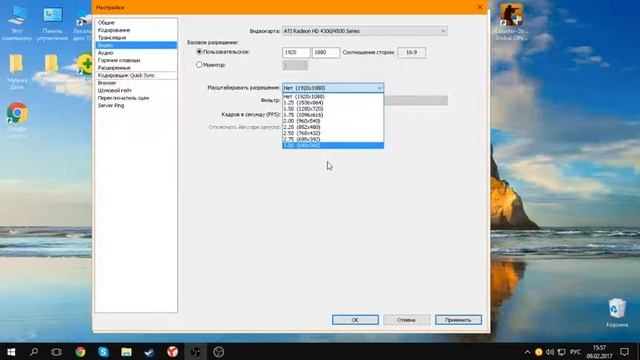Click the disabled monitor number dropdown

pyautogui.click(x=295, y=65)
